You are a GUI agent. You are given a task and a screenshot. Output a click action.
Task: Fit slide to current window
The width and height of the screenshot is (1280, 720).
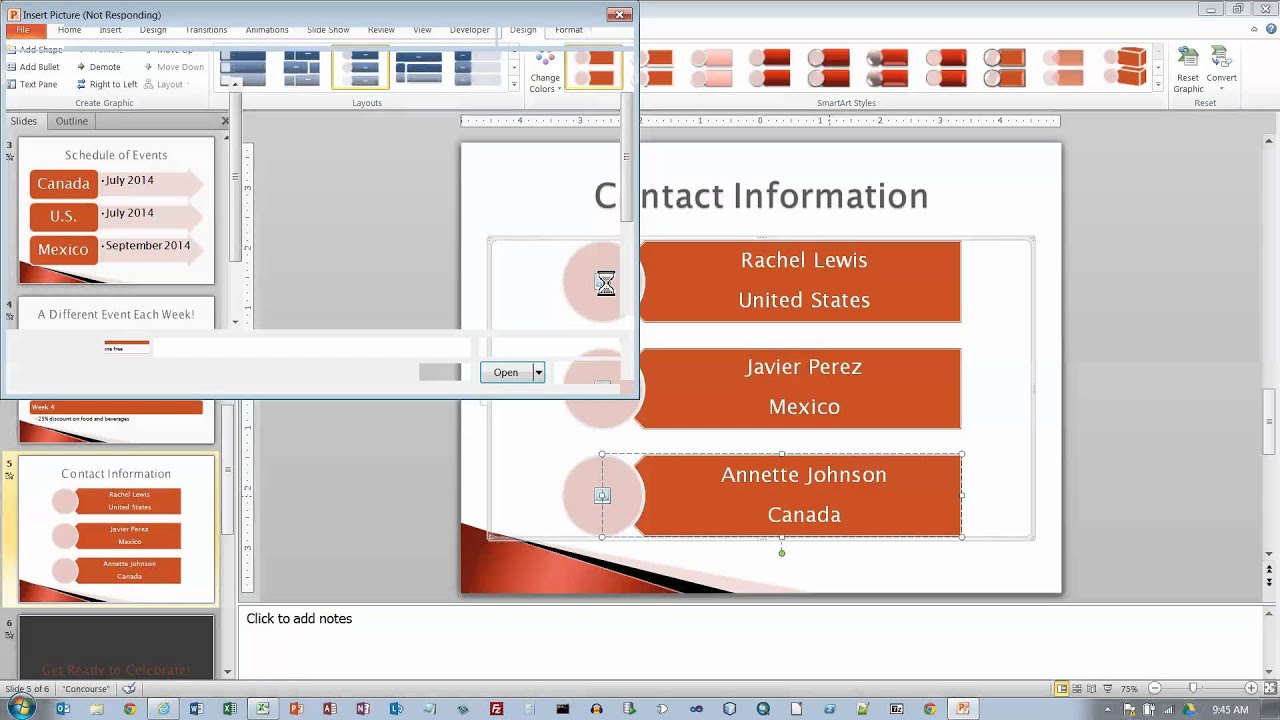[1269, 688]
